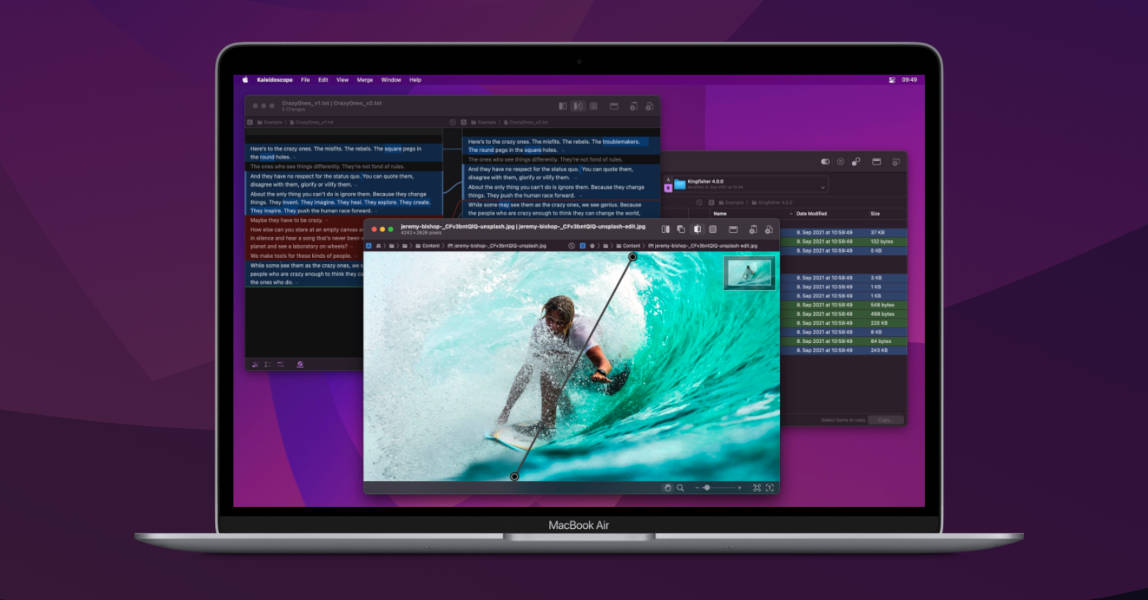Click highlighted word 'troublemakers' in right text pane
Viewport: 1148px width, 600px height.
621,142
